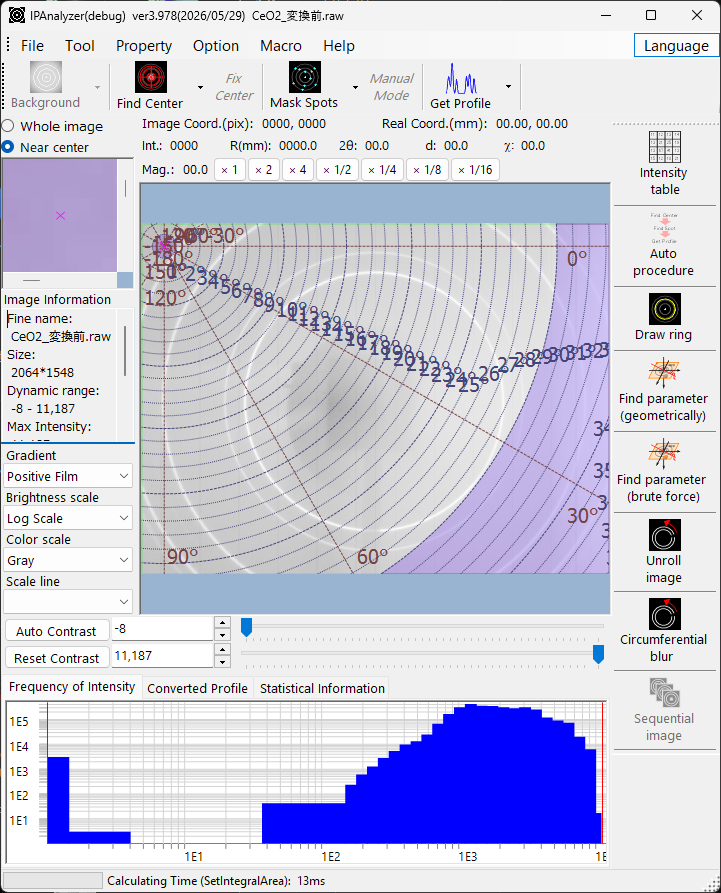Switch to Statistical Information tab

(322, 688)
